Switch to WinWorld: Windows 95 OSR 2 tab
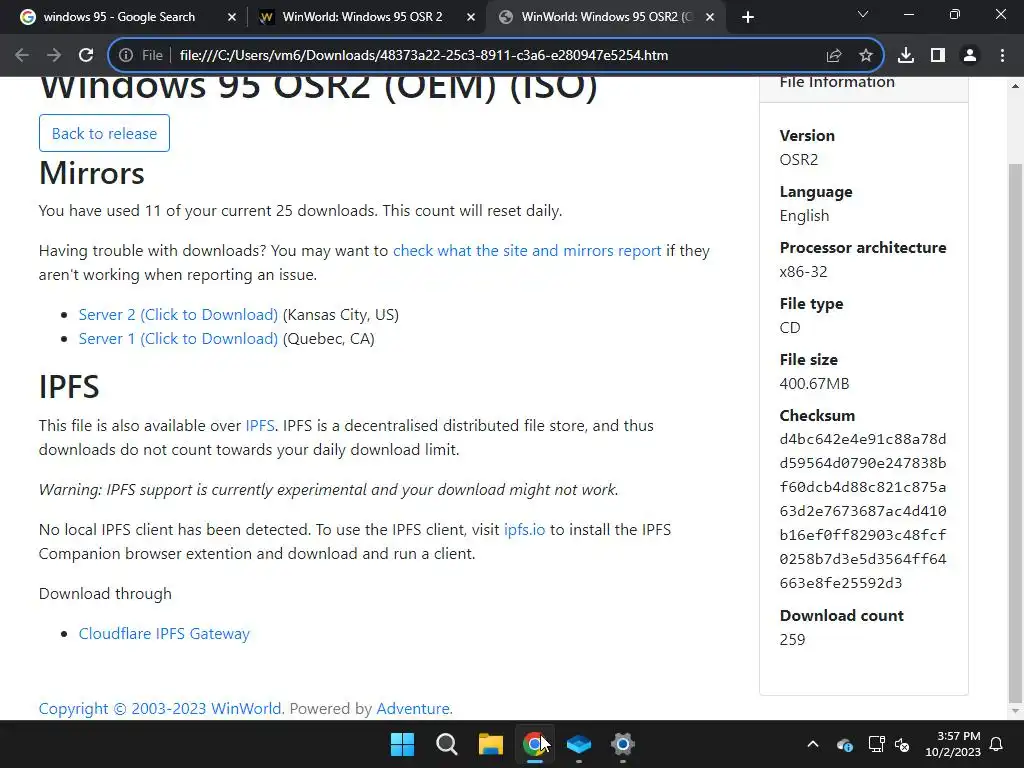The width and height of the screenshot is (1024, 768). click(362, 17)
